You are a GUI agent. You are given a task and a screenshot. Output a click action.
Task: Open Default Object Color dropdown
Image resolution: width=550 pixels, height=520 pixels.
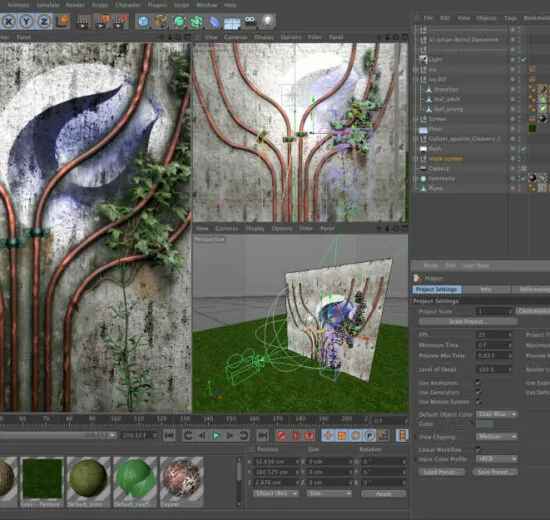(497, 414)
